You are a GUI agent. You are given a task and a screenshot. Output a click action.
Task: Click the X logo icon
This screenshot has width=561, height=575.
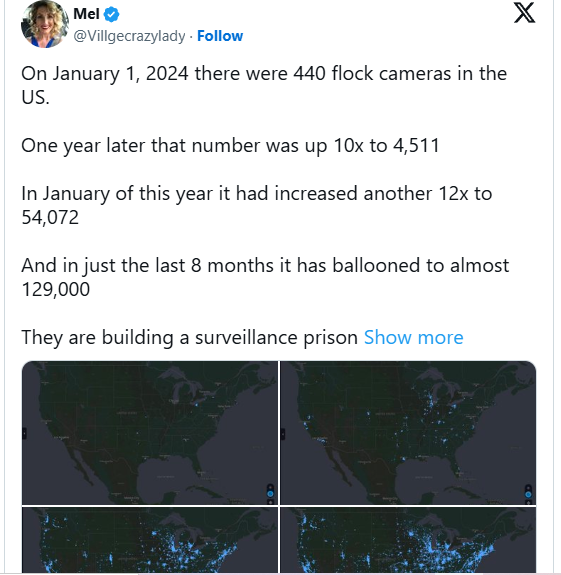click(x=524, y=12)
